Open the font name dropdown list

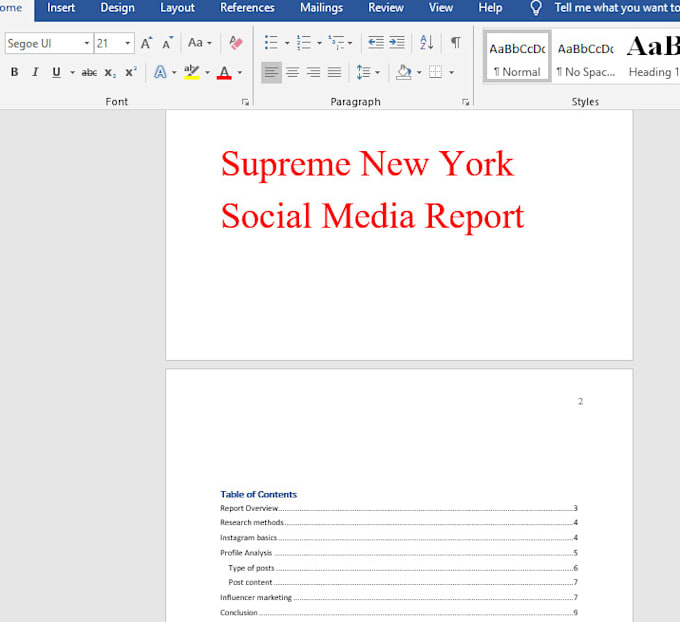point(87,43)
